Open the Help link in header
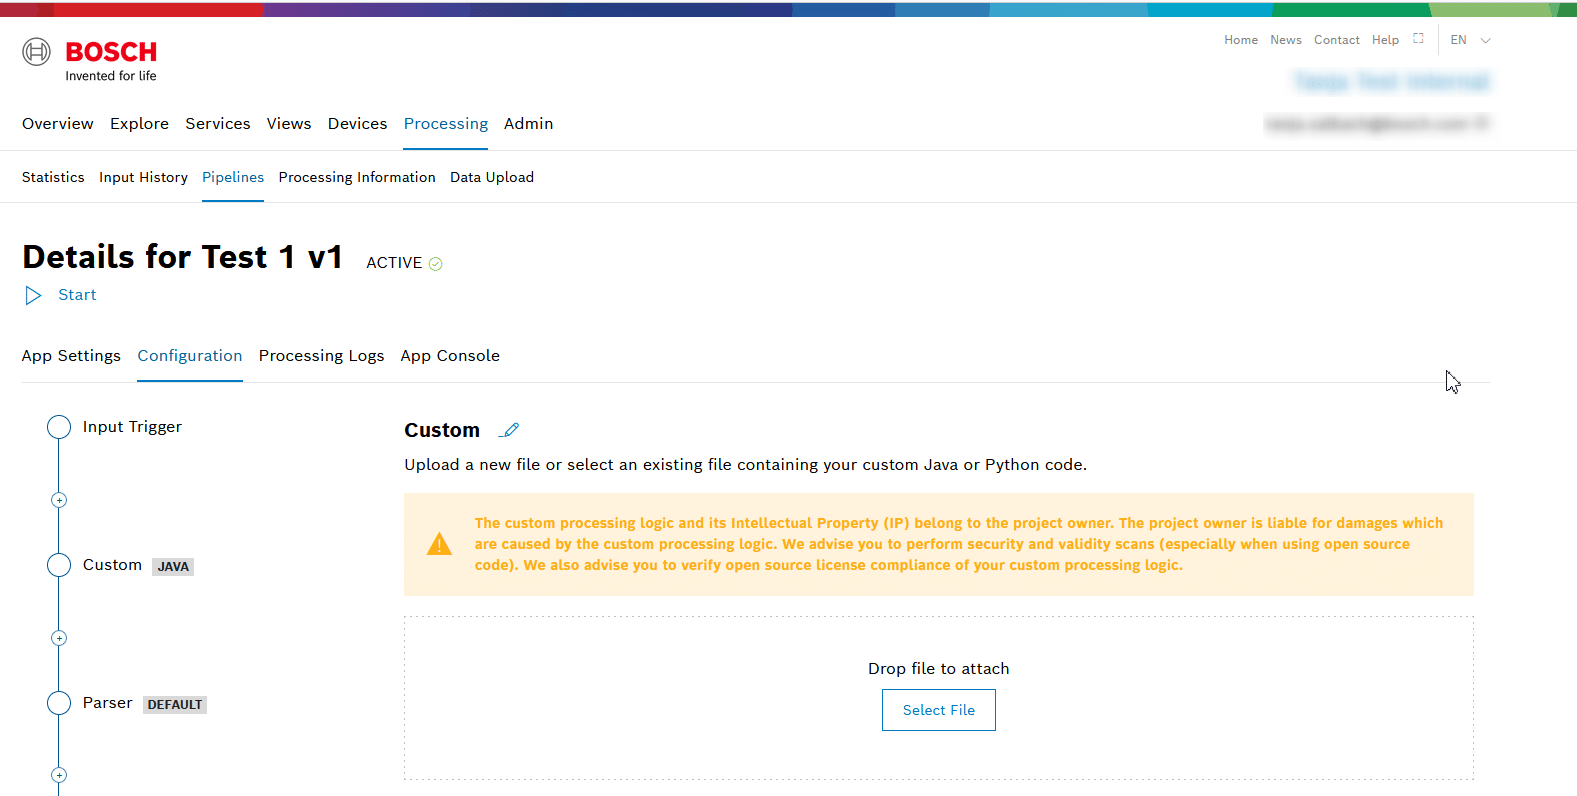Viewport: 1577px width, 796px height. [1385, 40]
